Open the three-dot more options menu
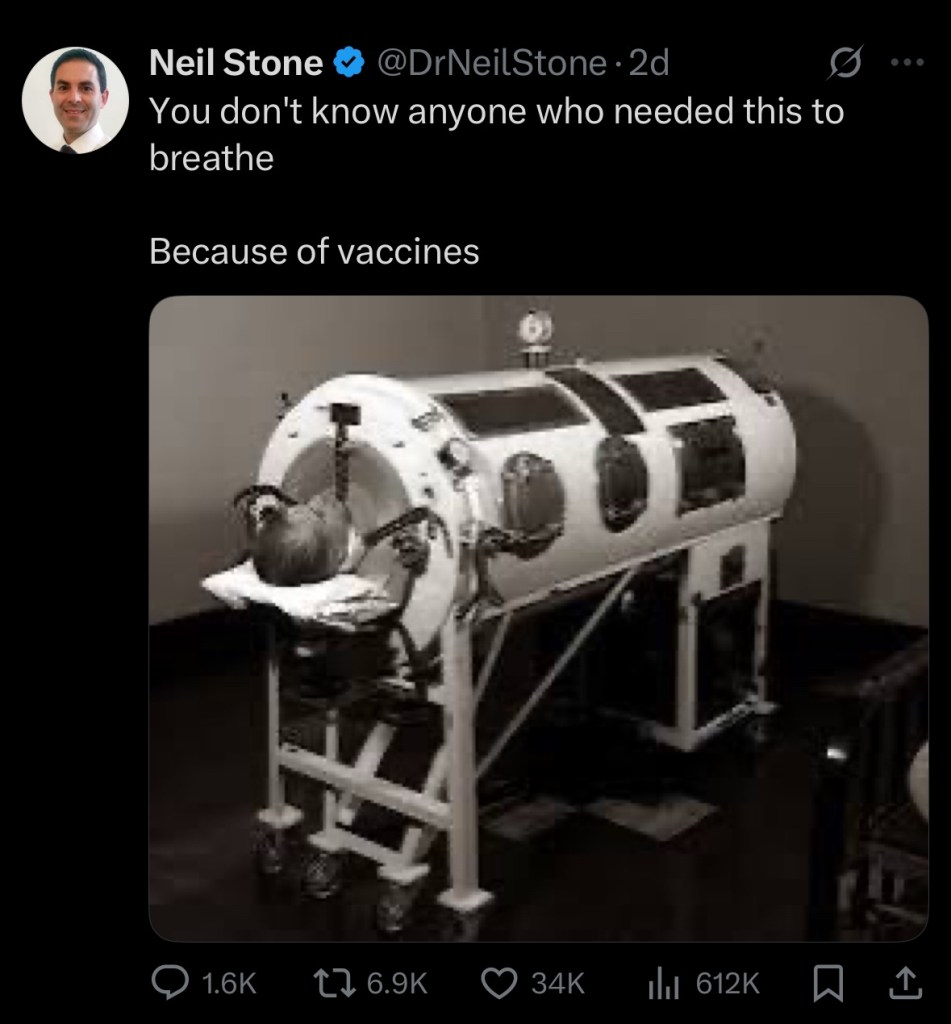 tap(907, 63)
